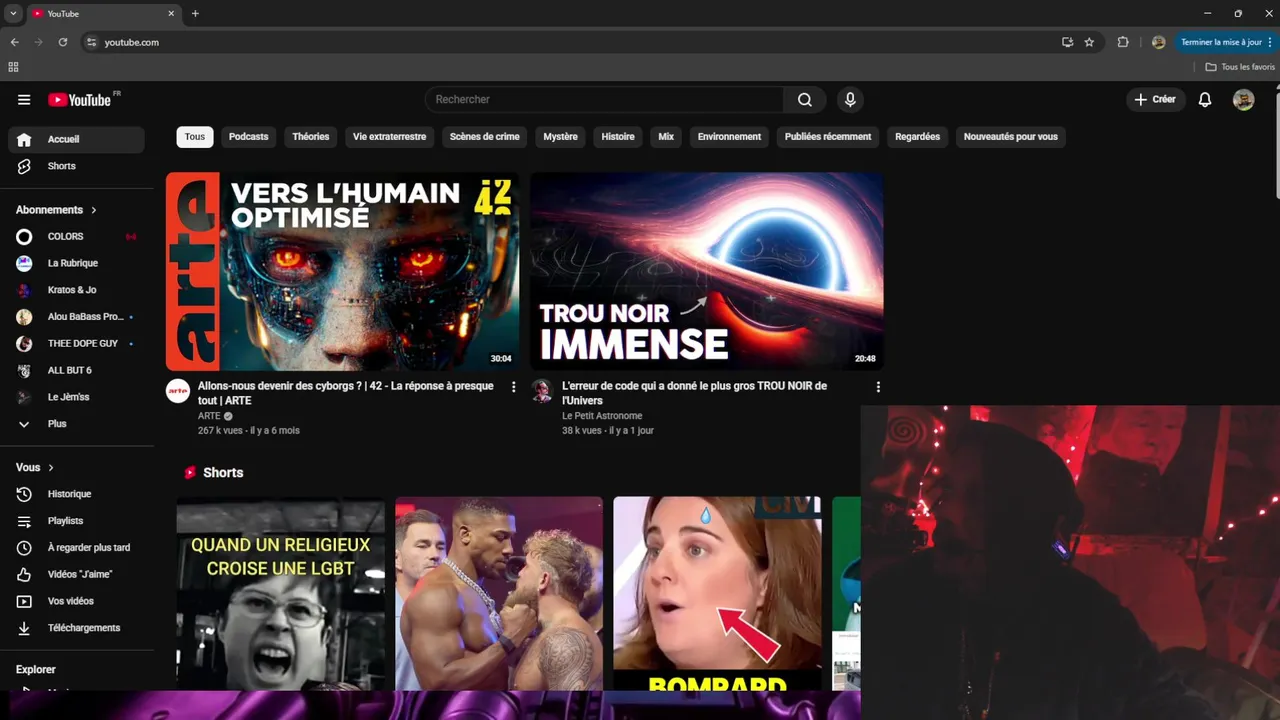Click the Créer button
Viewport: 1280px width, 720px height.
[x=1155, y=100]
